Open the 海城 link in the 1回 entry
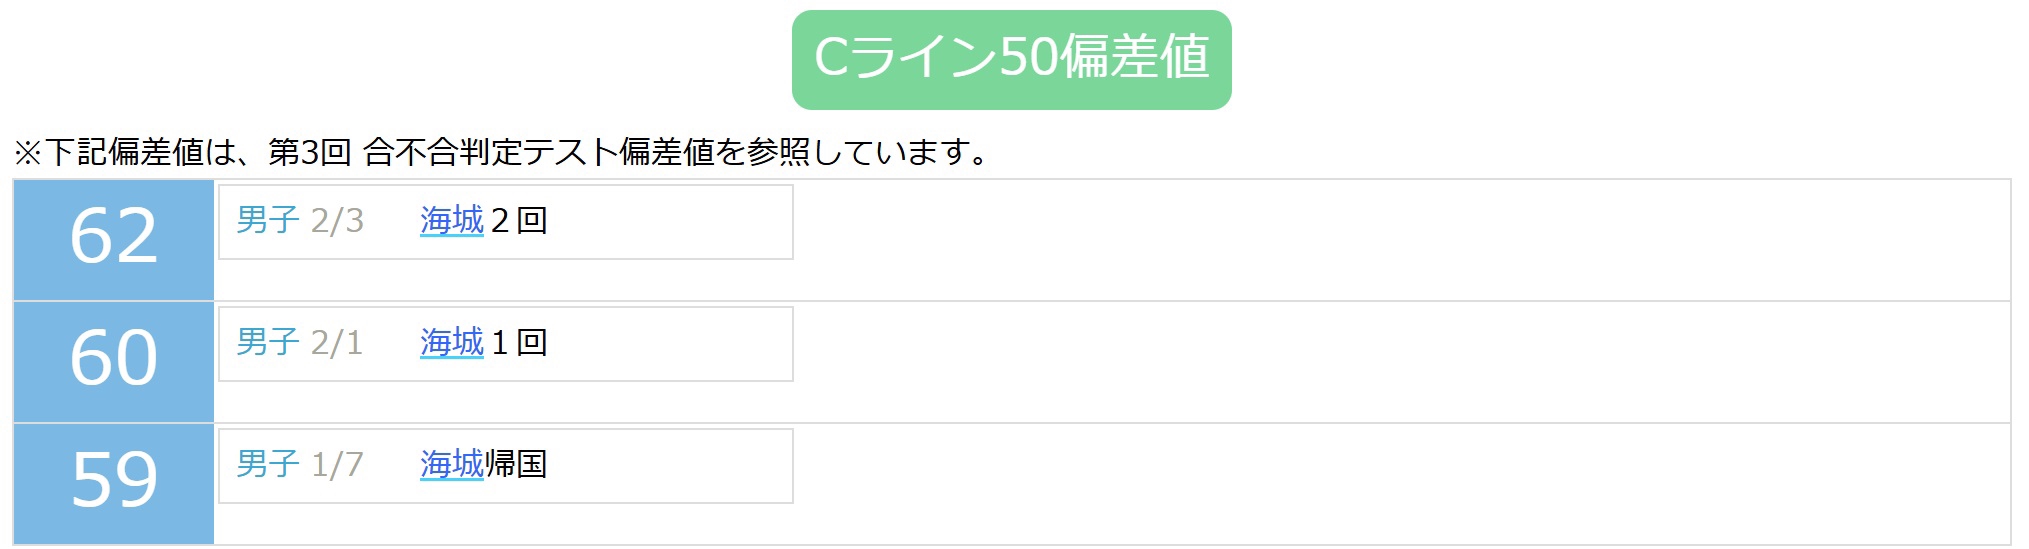 pos(451,342)
